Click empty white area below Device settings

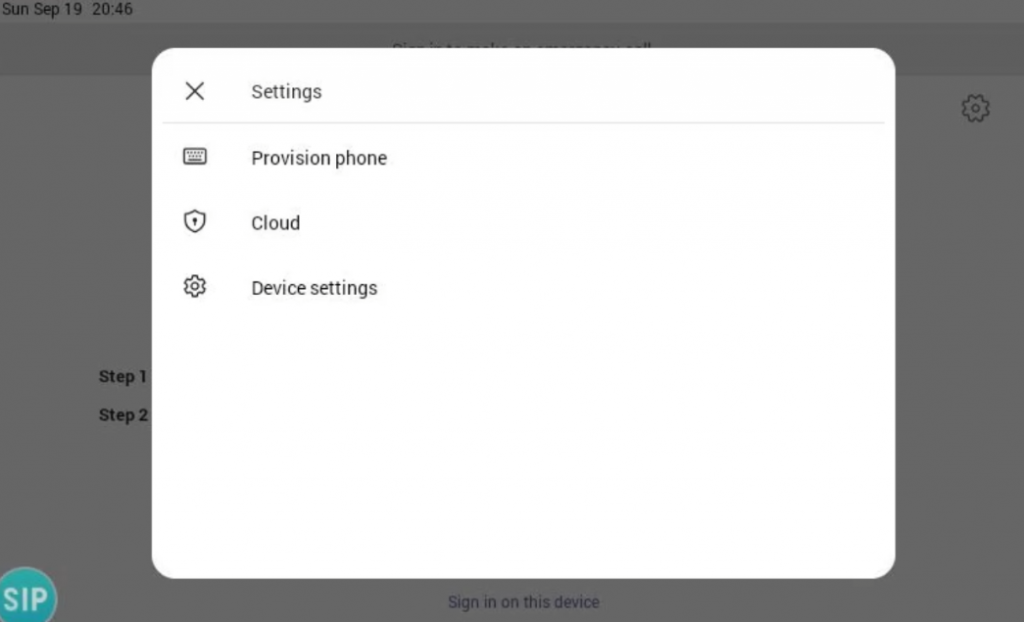tap(523, 444)
